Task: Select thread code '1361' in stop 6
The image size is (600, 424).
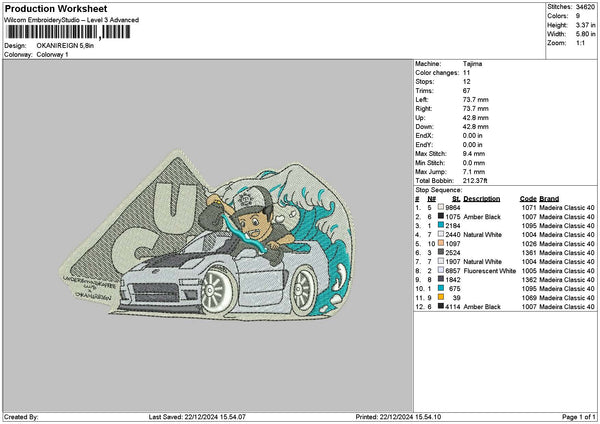Action: click(529, 253)
